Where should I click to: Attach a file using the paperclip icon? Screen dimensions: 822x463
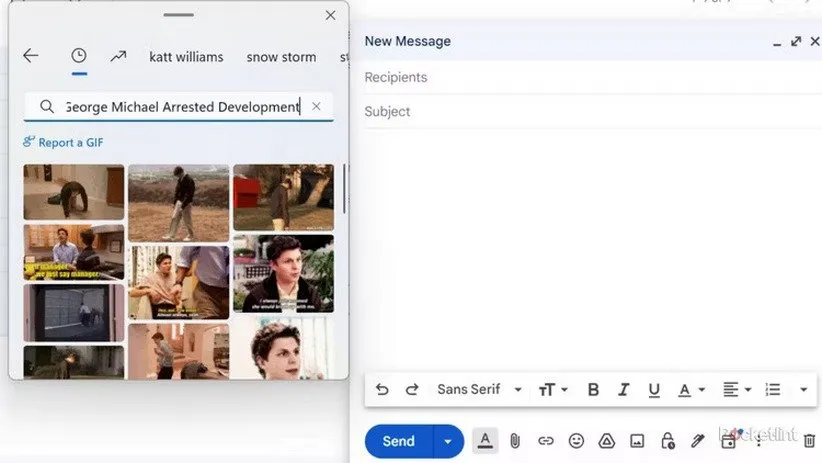[515, 441]
